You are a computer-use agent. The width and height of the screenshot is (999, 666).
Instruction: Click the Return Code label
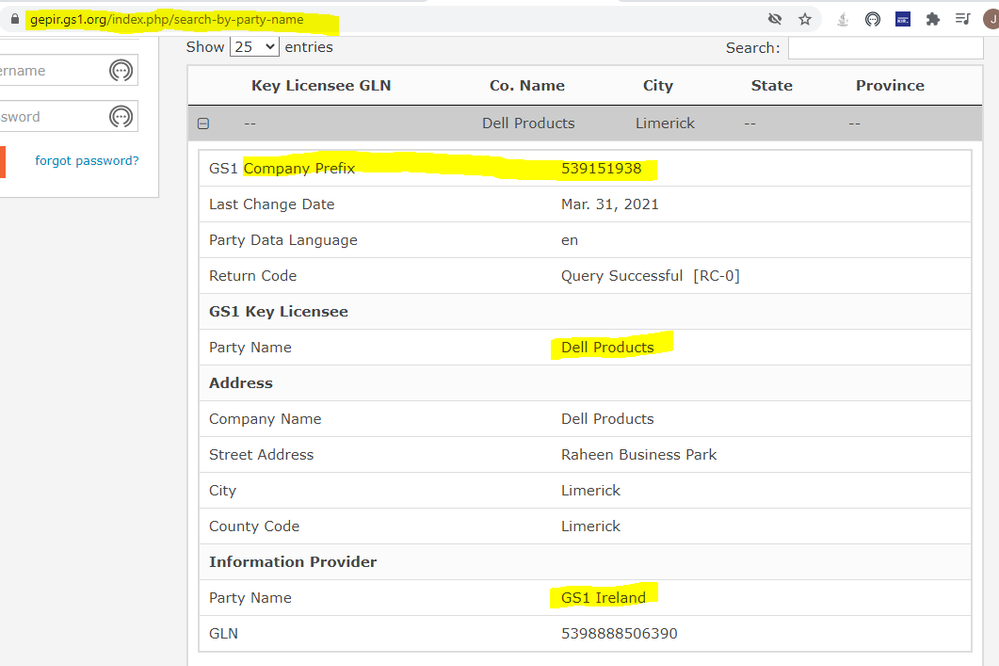[x=253, y=276]
